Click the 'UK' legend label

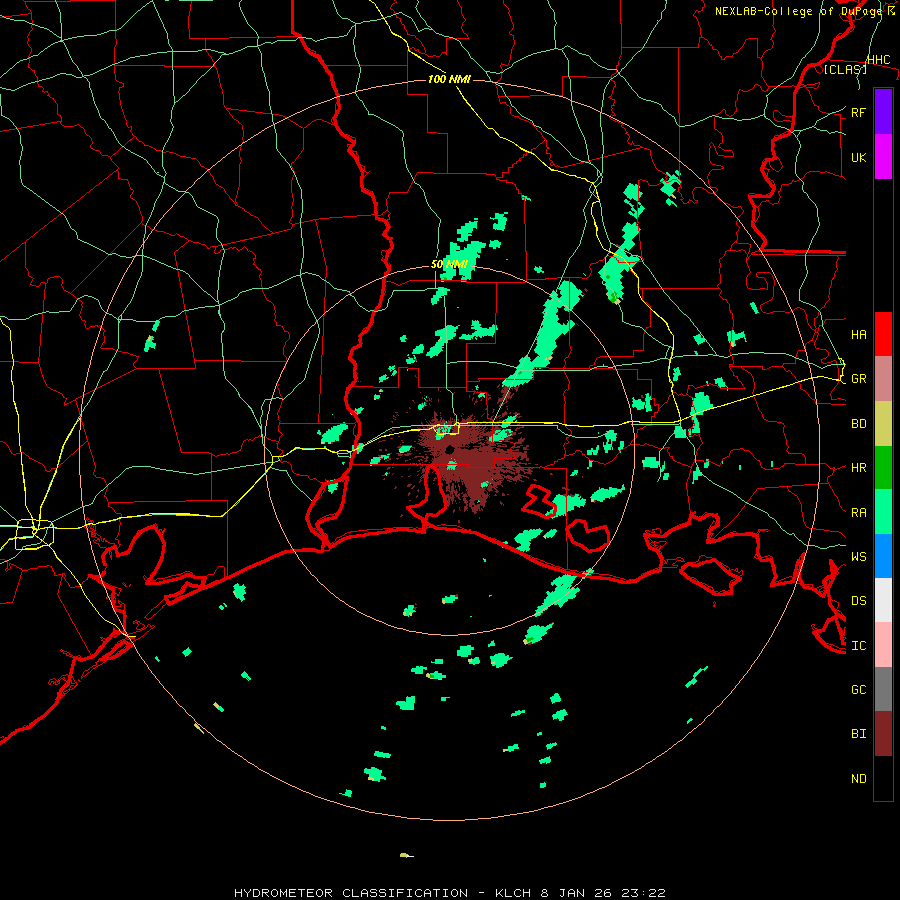(859, 157)
